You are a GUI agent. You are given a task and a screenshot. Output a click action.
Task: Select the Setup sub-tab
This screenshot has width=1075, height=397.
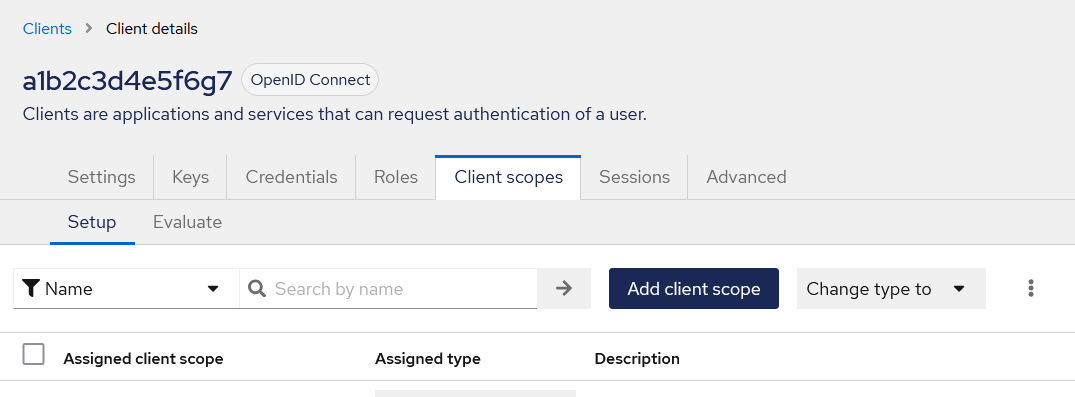tap(92, 222)
